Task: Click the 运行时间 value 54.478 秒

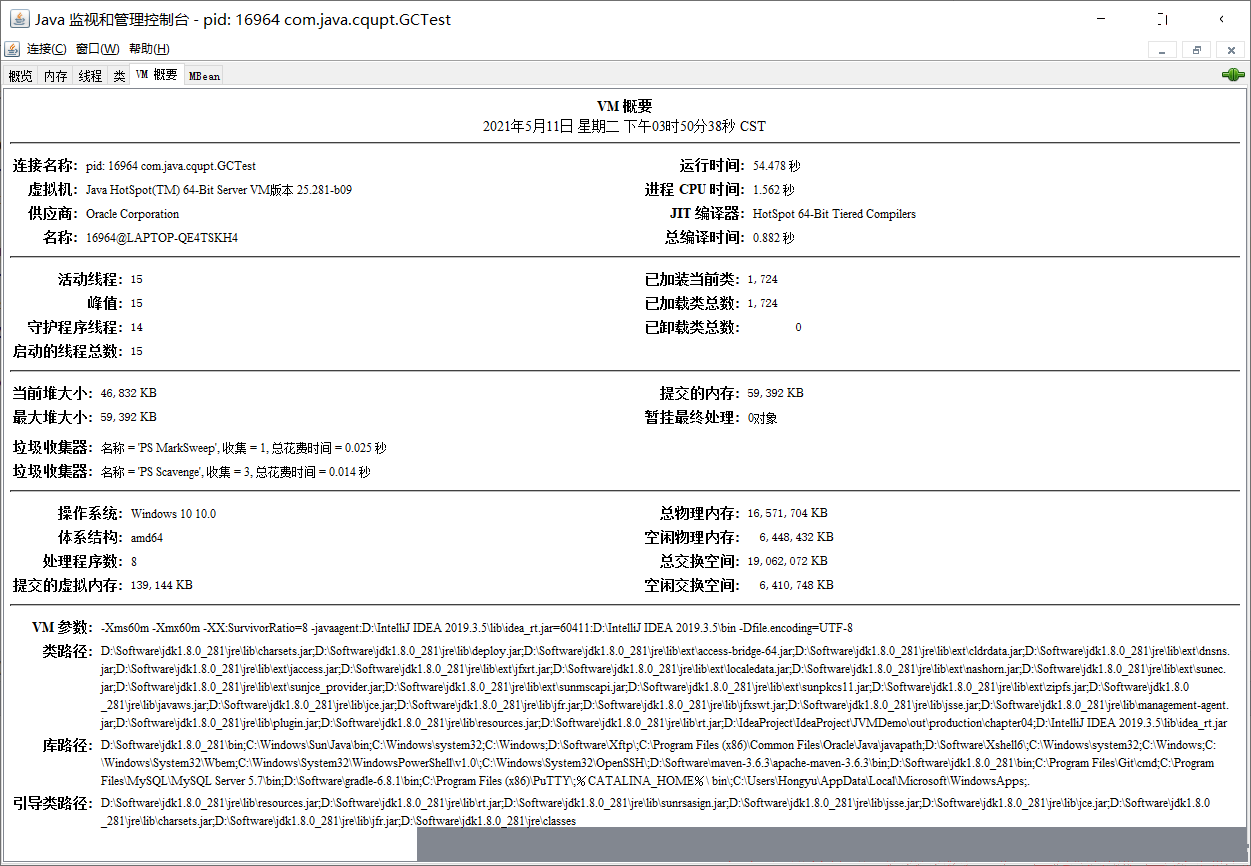Action: (777, 166)
